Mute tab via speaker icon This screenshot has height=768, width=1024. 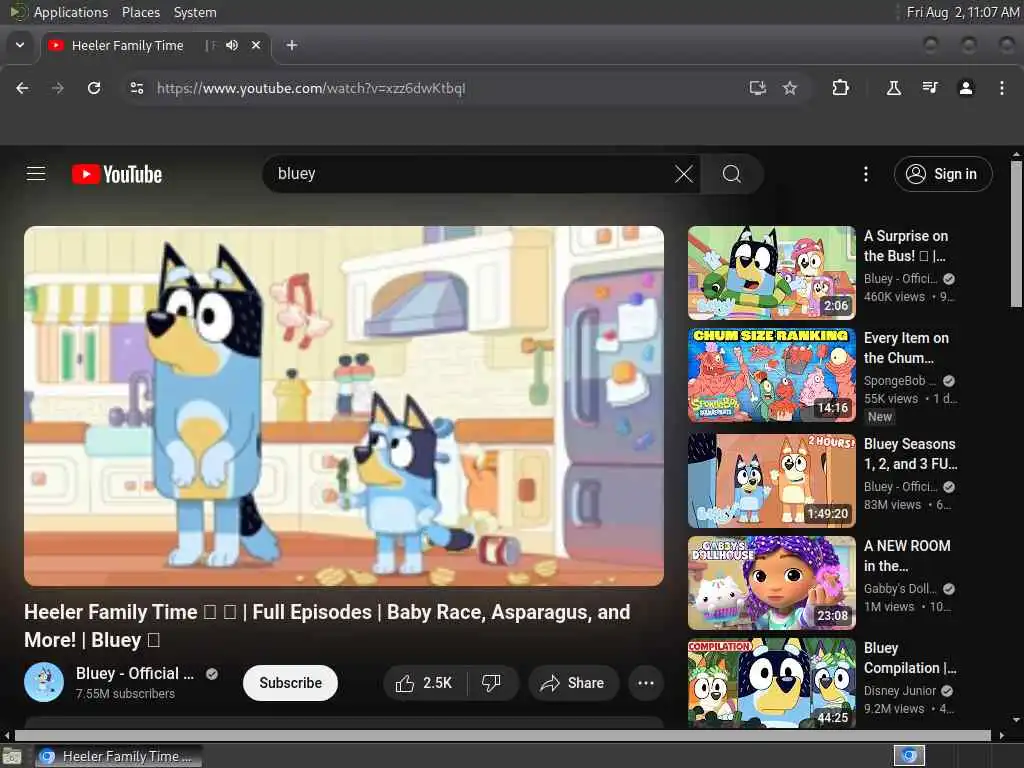pyautogui.click(x=232, y=45)
